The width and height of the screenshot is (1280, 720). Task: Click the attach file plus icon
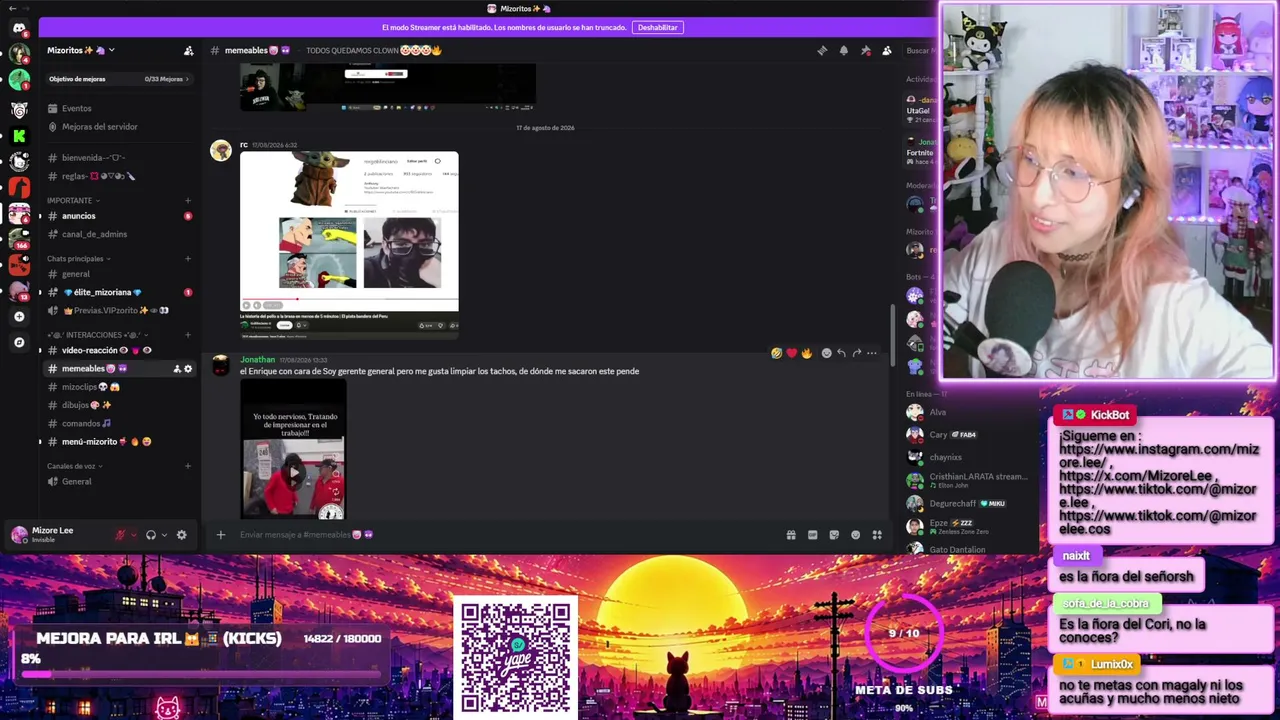[221, 535]
